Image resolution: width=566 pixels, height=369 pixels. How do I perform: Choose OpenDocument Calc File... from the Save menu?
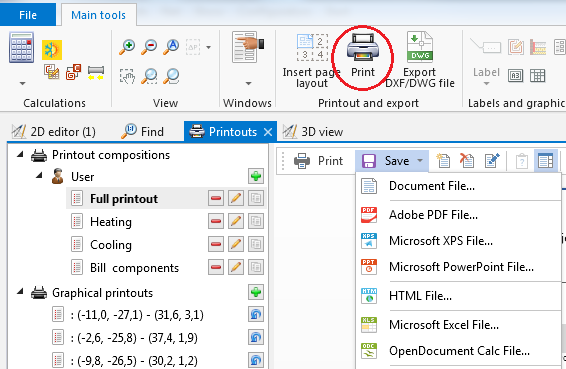458,351
